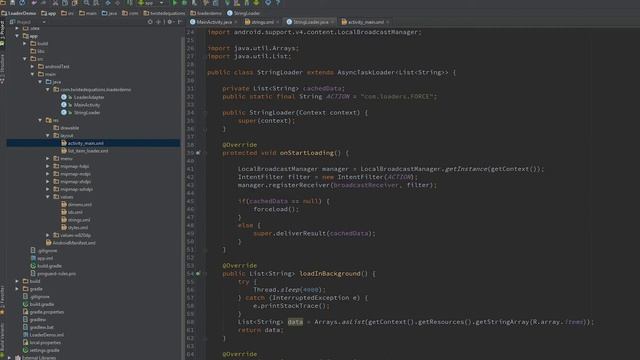
Task: Click StringLoader class in the navigation breadcrumb
Action: pos(244,13)
